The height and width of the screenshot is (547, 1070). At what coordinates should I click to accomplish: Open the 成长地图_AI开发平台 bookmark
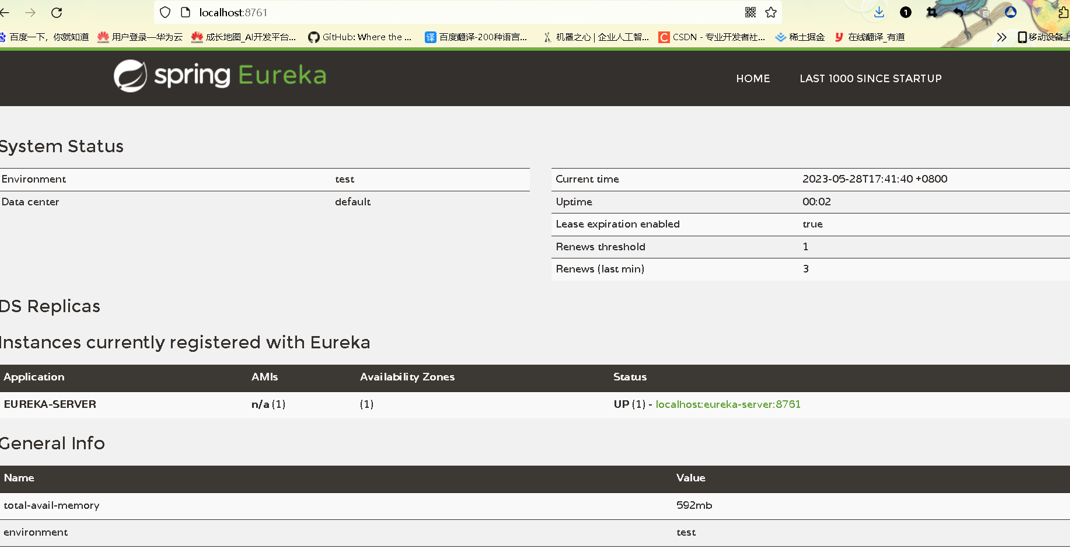click(244, 37)
